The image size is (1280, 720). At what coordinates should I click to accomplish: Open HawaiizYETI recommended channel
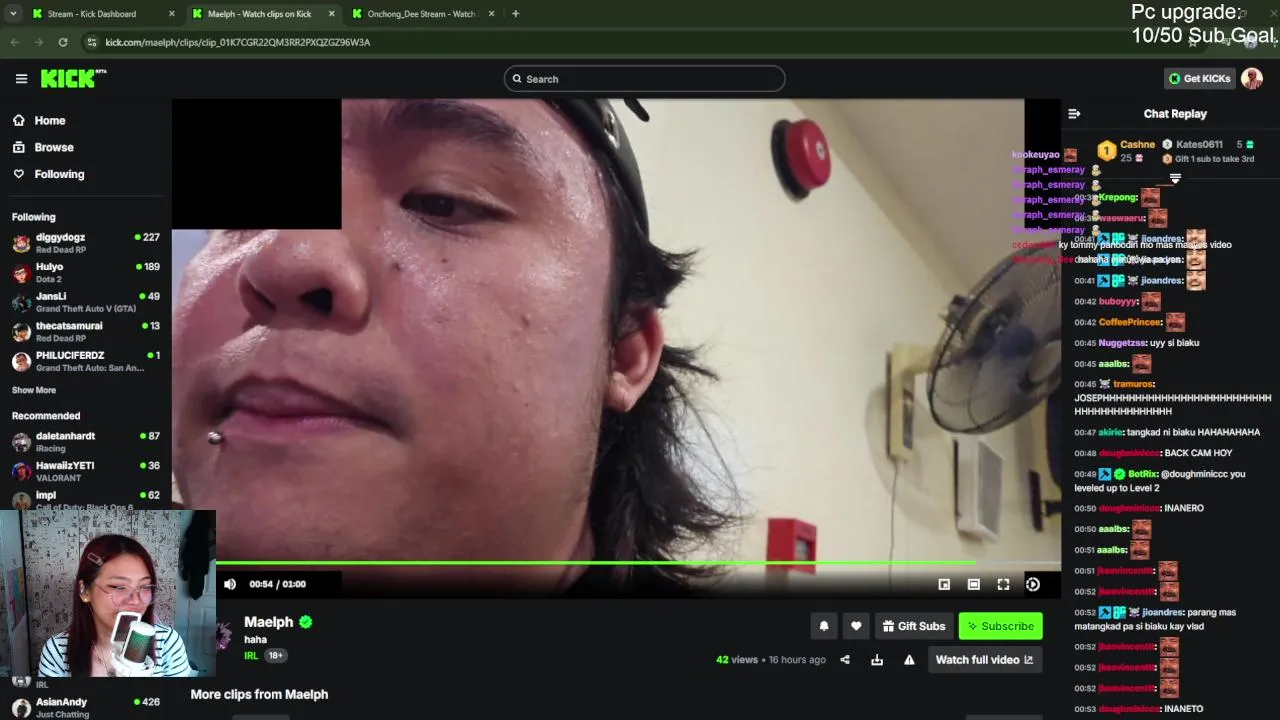tap(86, 471)
